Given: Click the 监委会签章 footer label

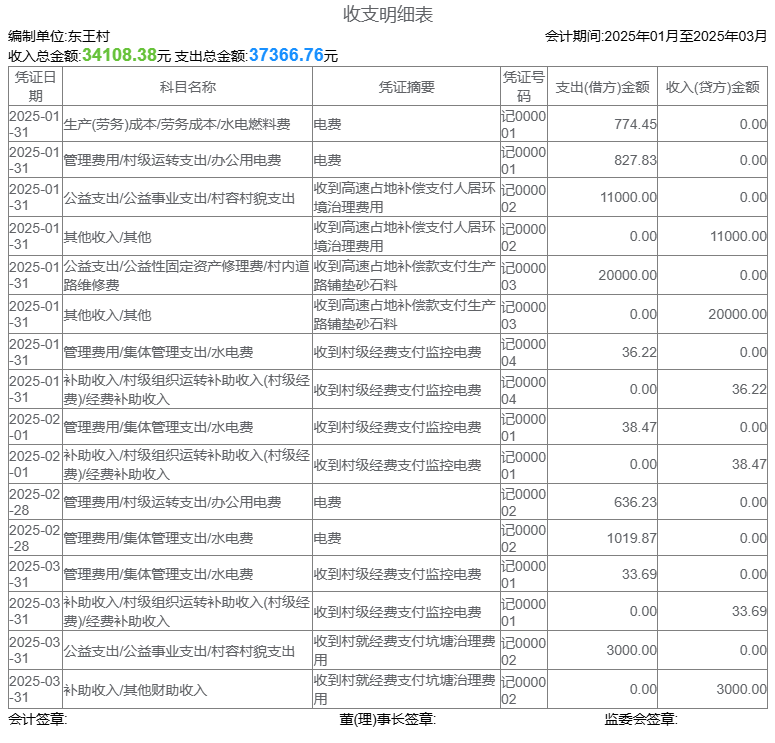Looking at the screenshot, I should coord(641,719).
